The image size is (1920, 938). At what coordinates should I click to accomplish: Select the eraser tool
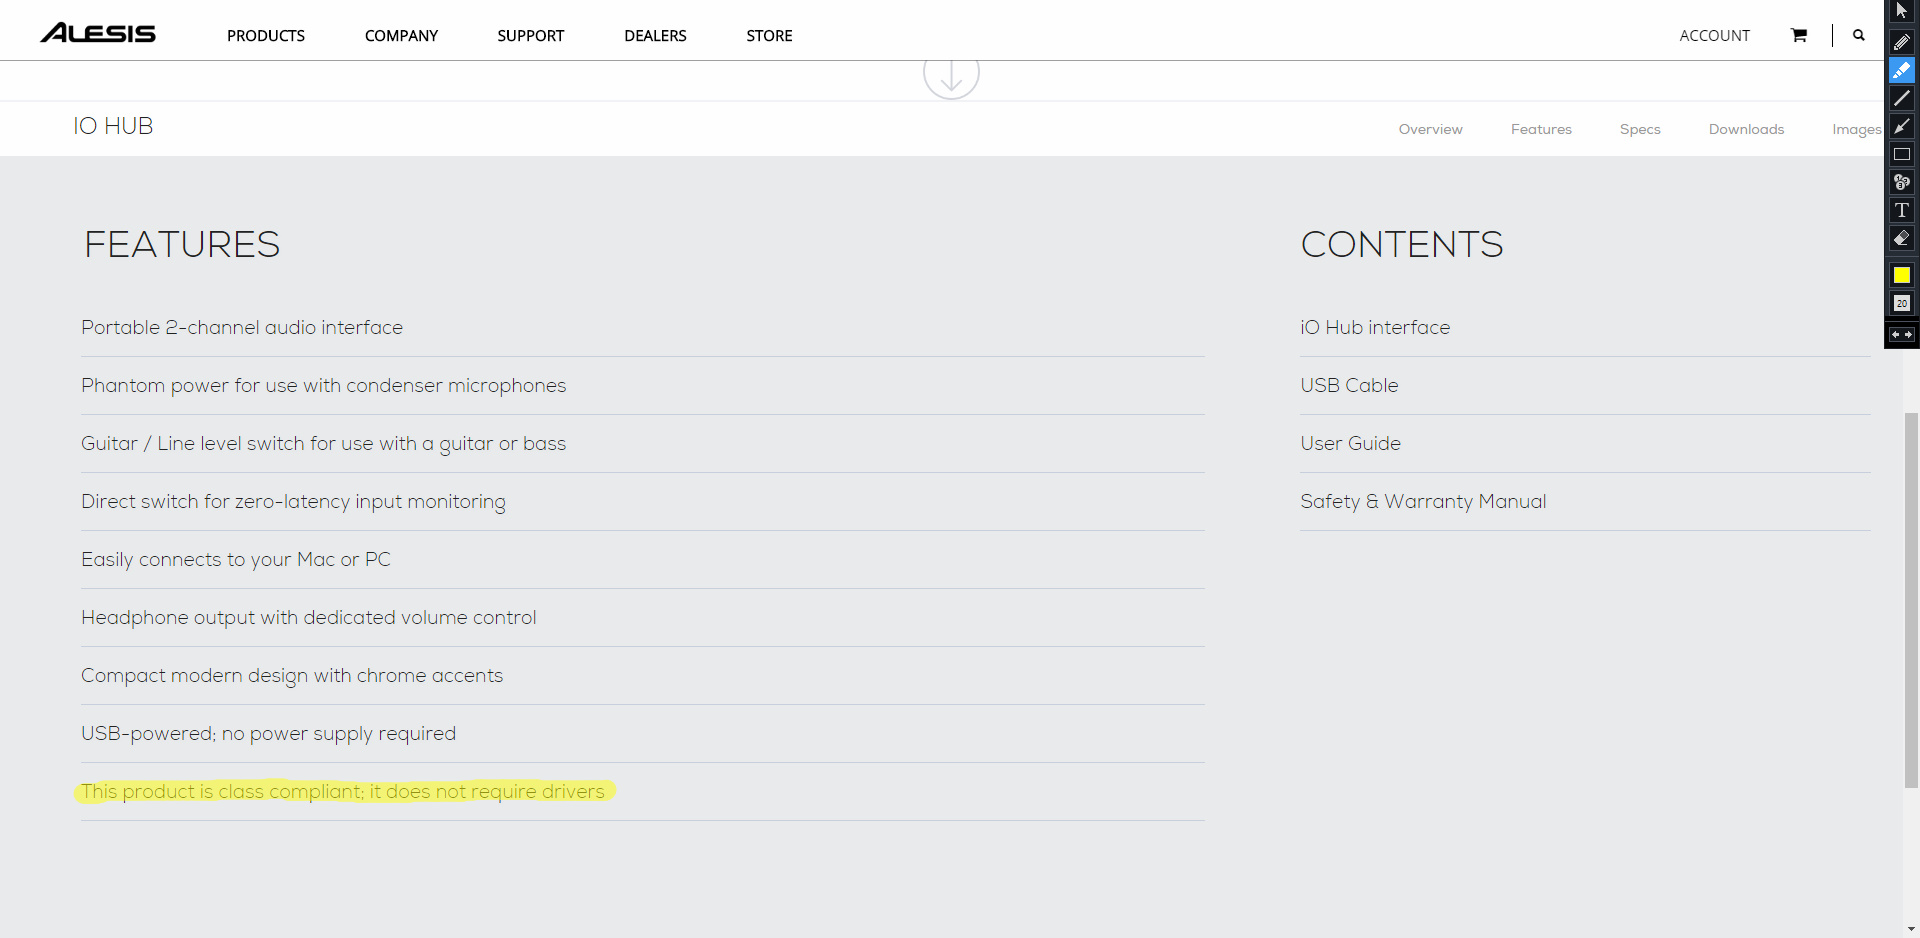[x=1902, y=238]
